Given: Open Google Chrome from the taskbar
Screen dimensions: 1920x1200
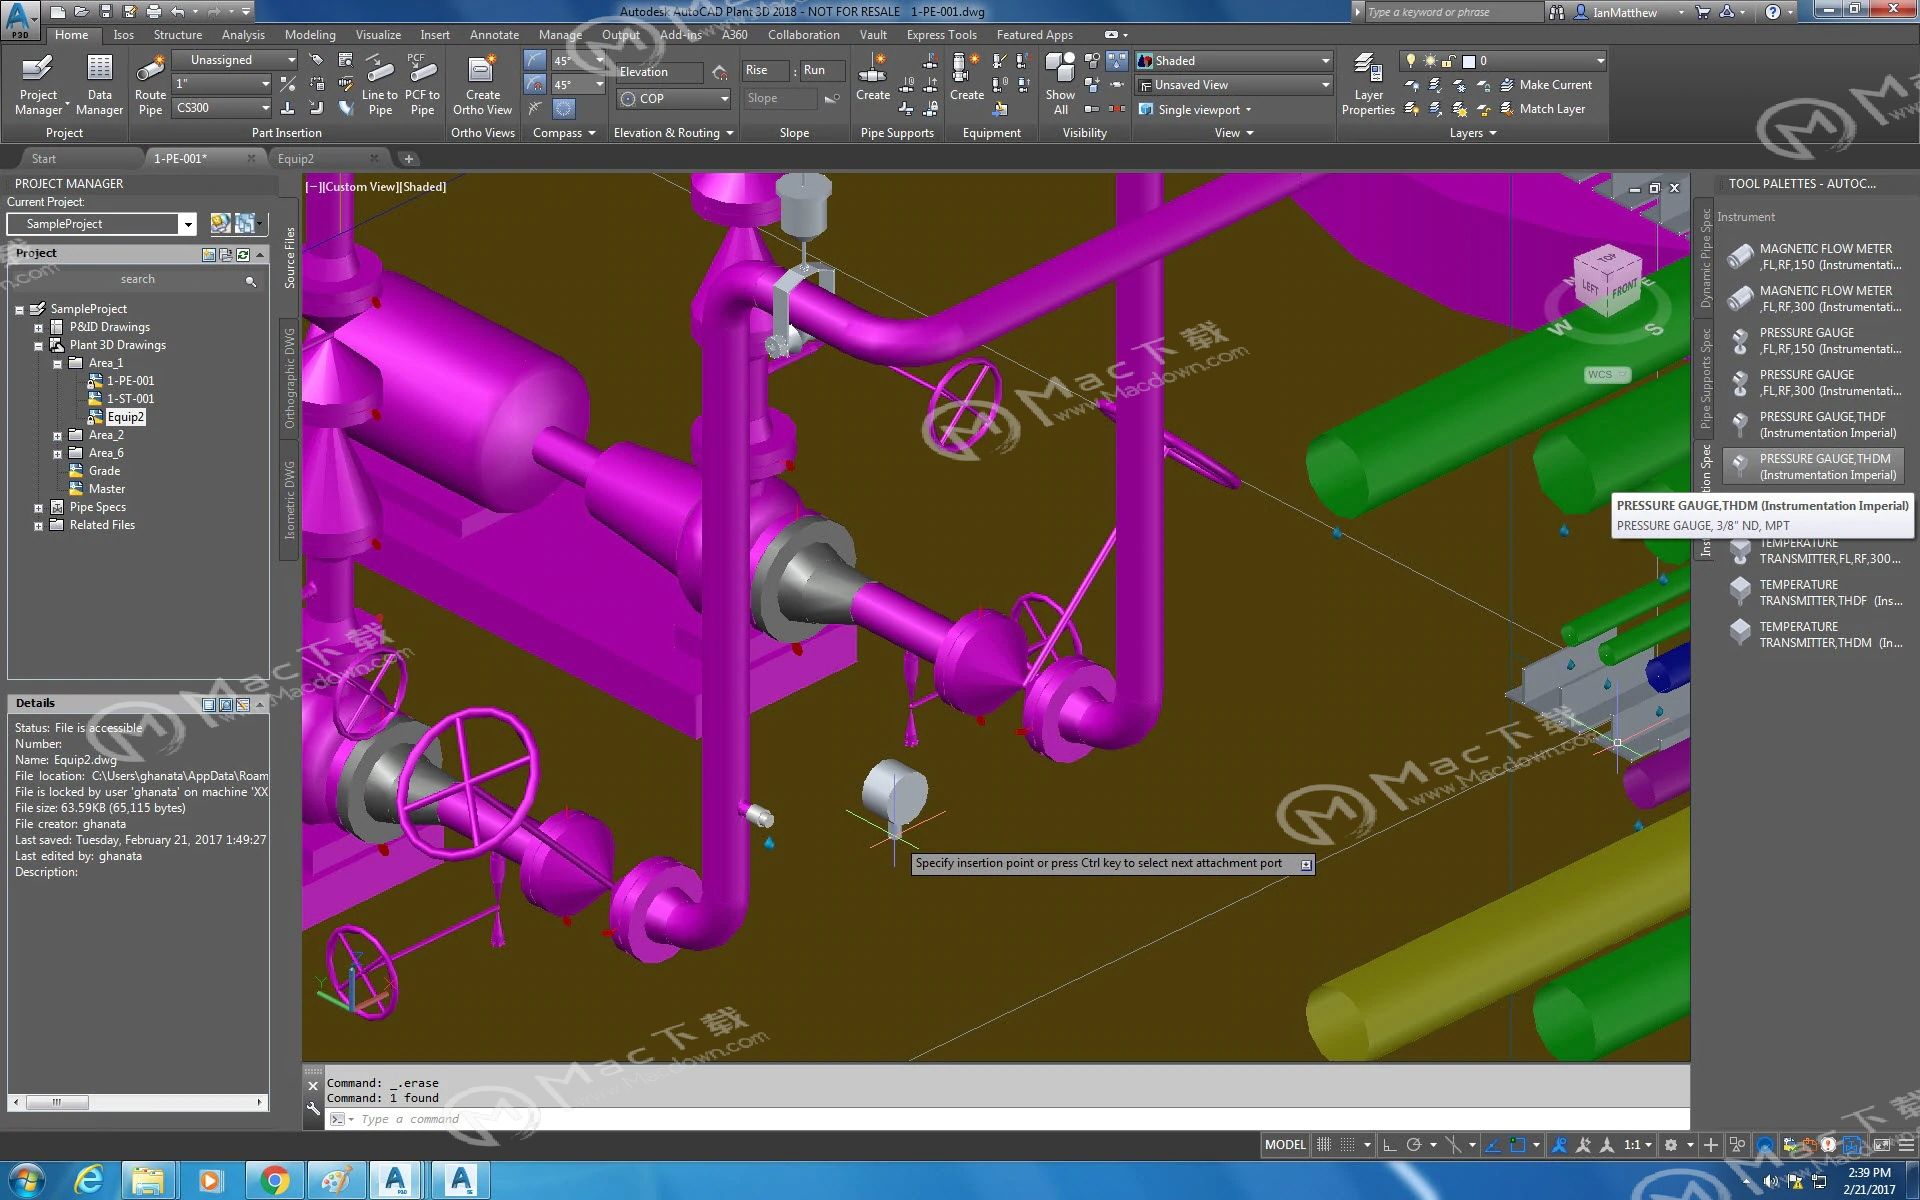Looking at the screenshot, I should tap(274, 1180).
